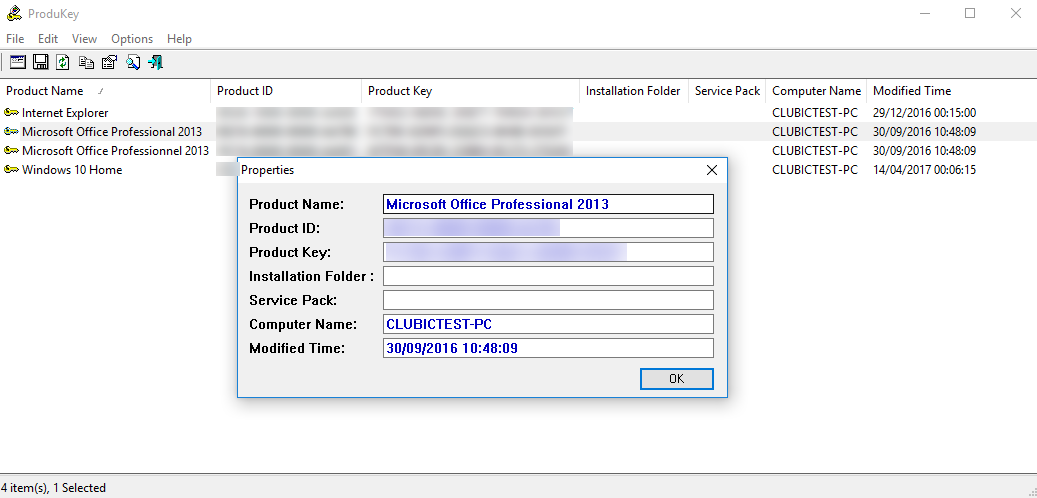Click the empty Installation Folder field
The image size is (1037, 498).
click(548, 276)
